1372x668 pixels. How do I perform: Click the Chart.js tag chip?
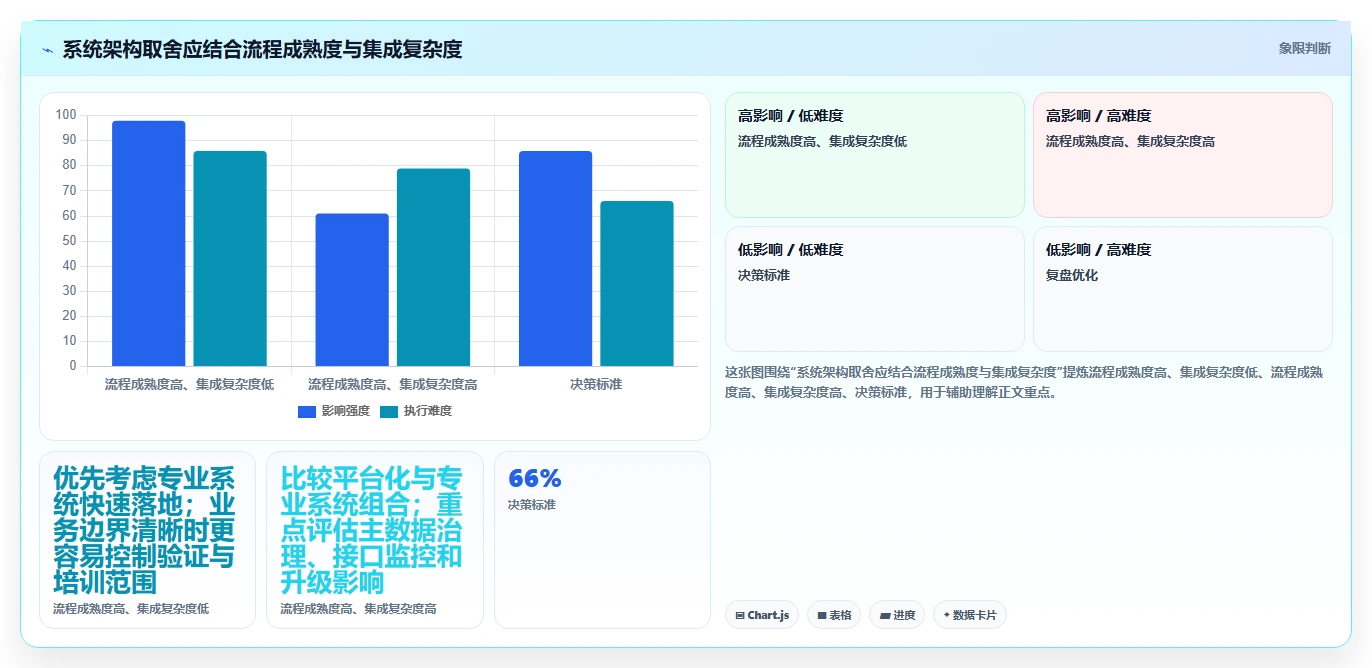coord(761,615)
